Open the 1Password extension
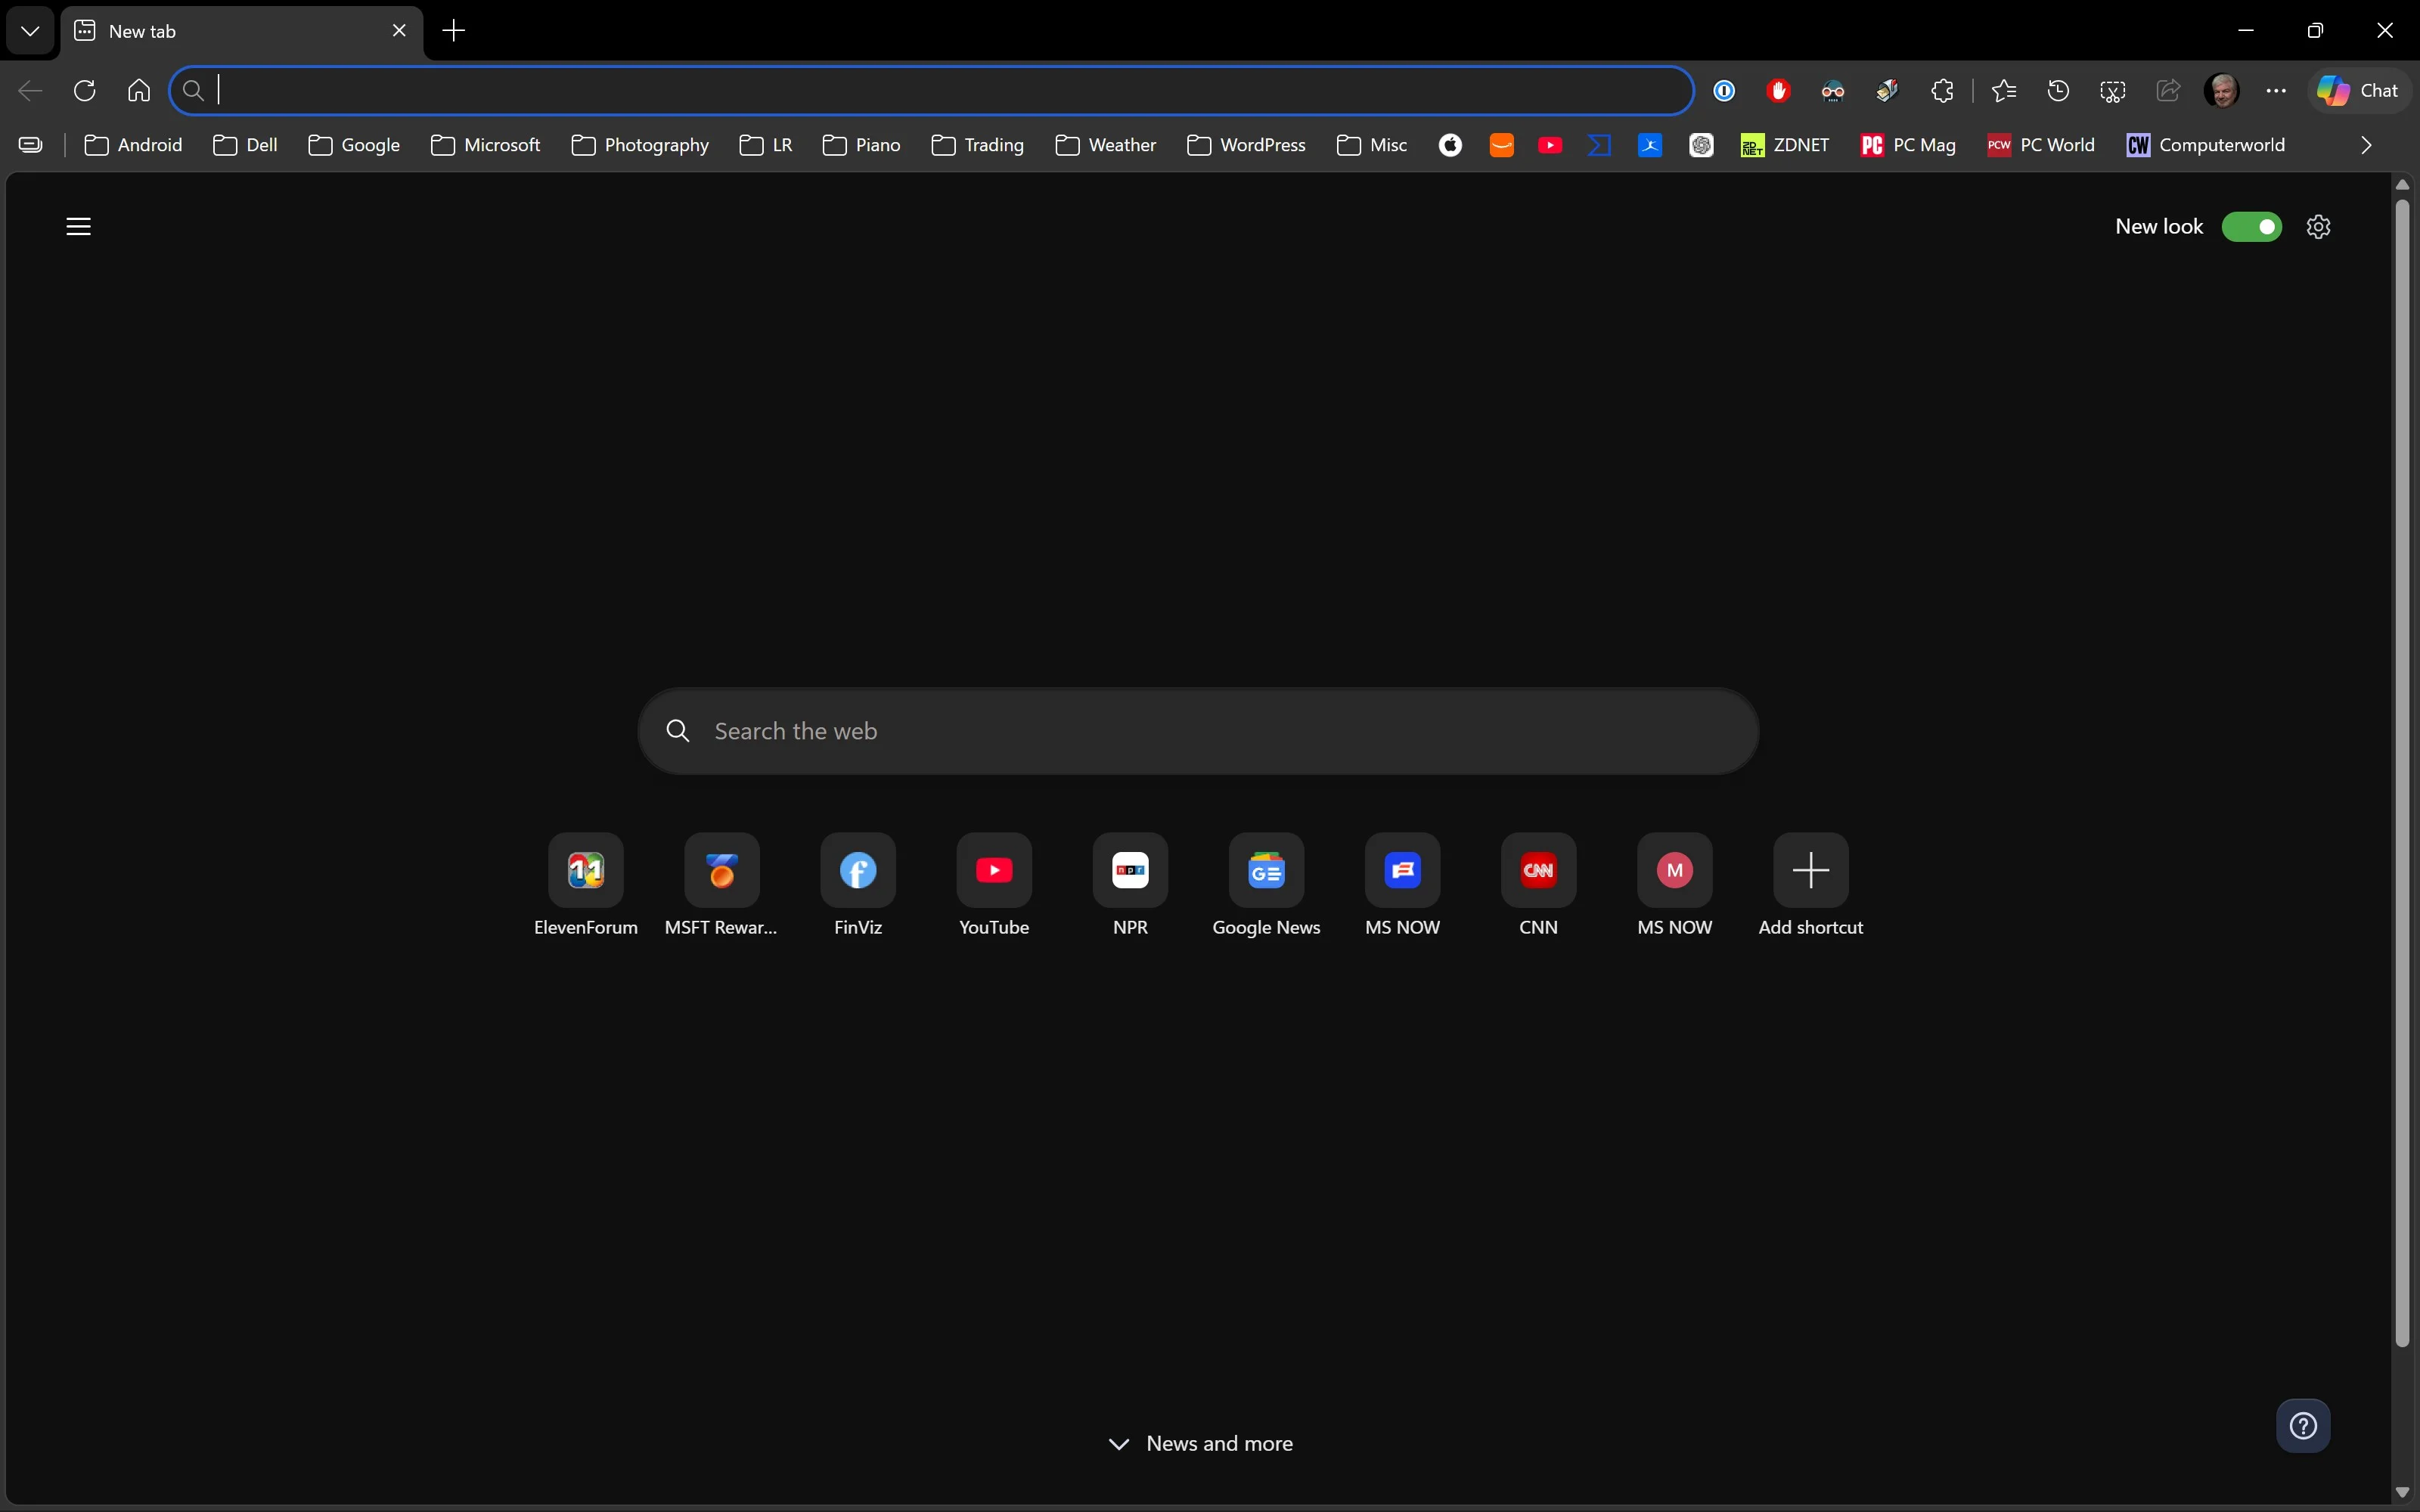The height and width of the screenshot is (1512, 2420). coord(1724,91)
